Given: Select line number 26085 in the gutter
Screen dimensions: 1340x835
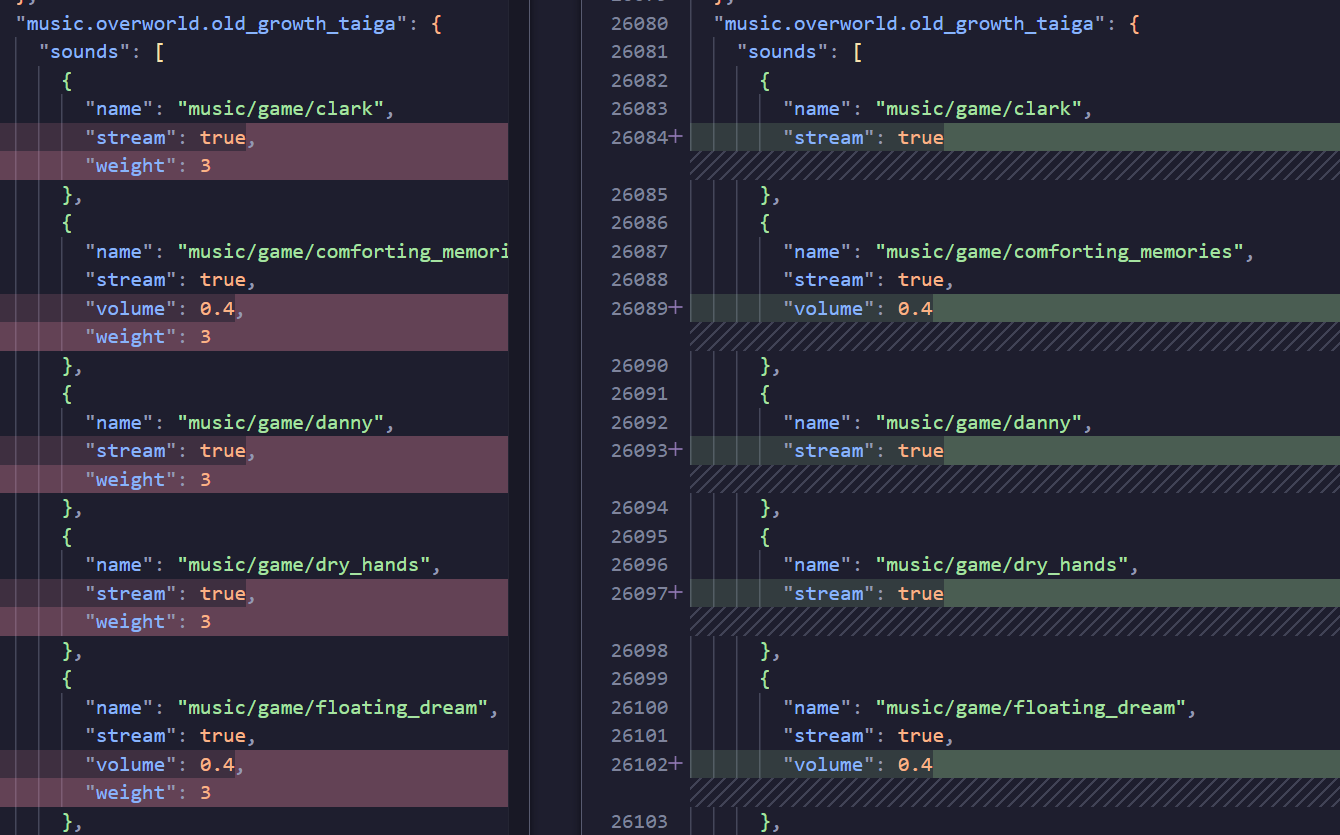Looking at the screenshot, I should click(x=640, y=194).
